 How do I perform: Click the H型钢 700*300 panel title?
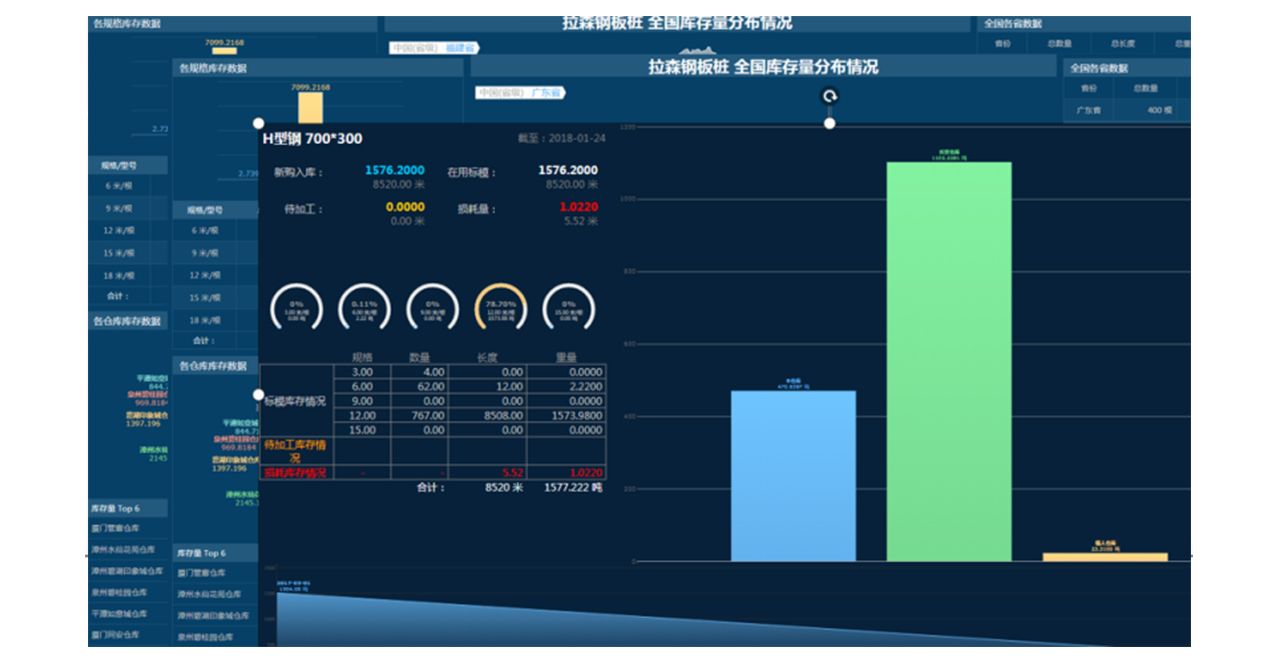[x=313, y=138]
